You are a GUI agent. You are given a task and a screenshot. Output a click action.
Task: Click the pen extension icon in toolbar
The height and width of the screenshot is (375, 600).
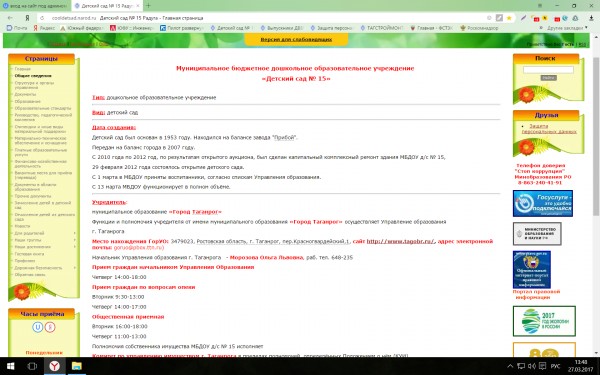coord(523,18)
